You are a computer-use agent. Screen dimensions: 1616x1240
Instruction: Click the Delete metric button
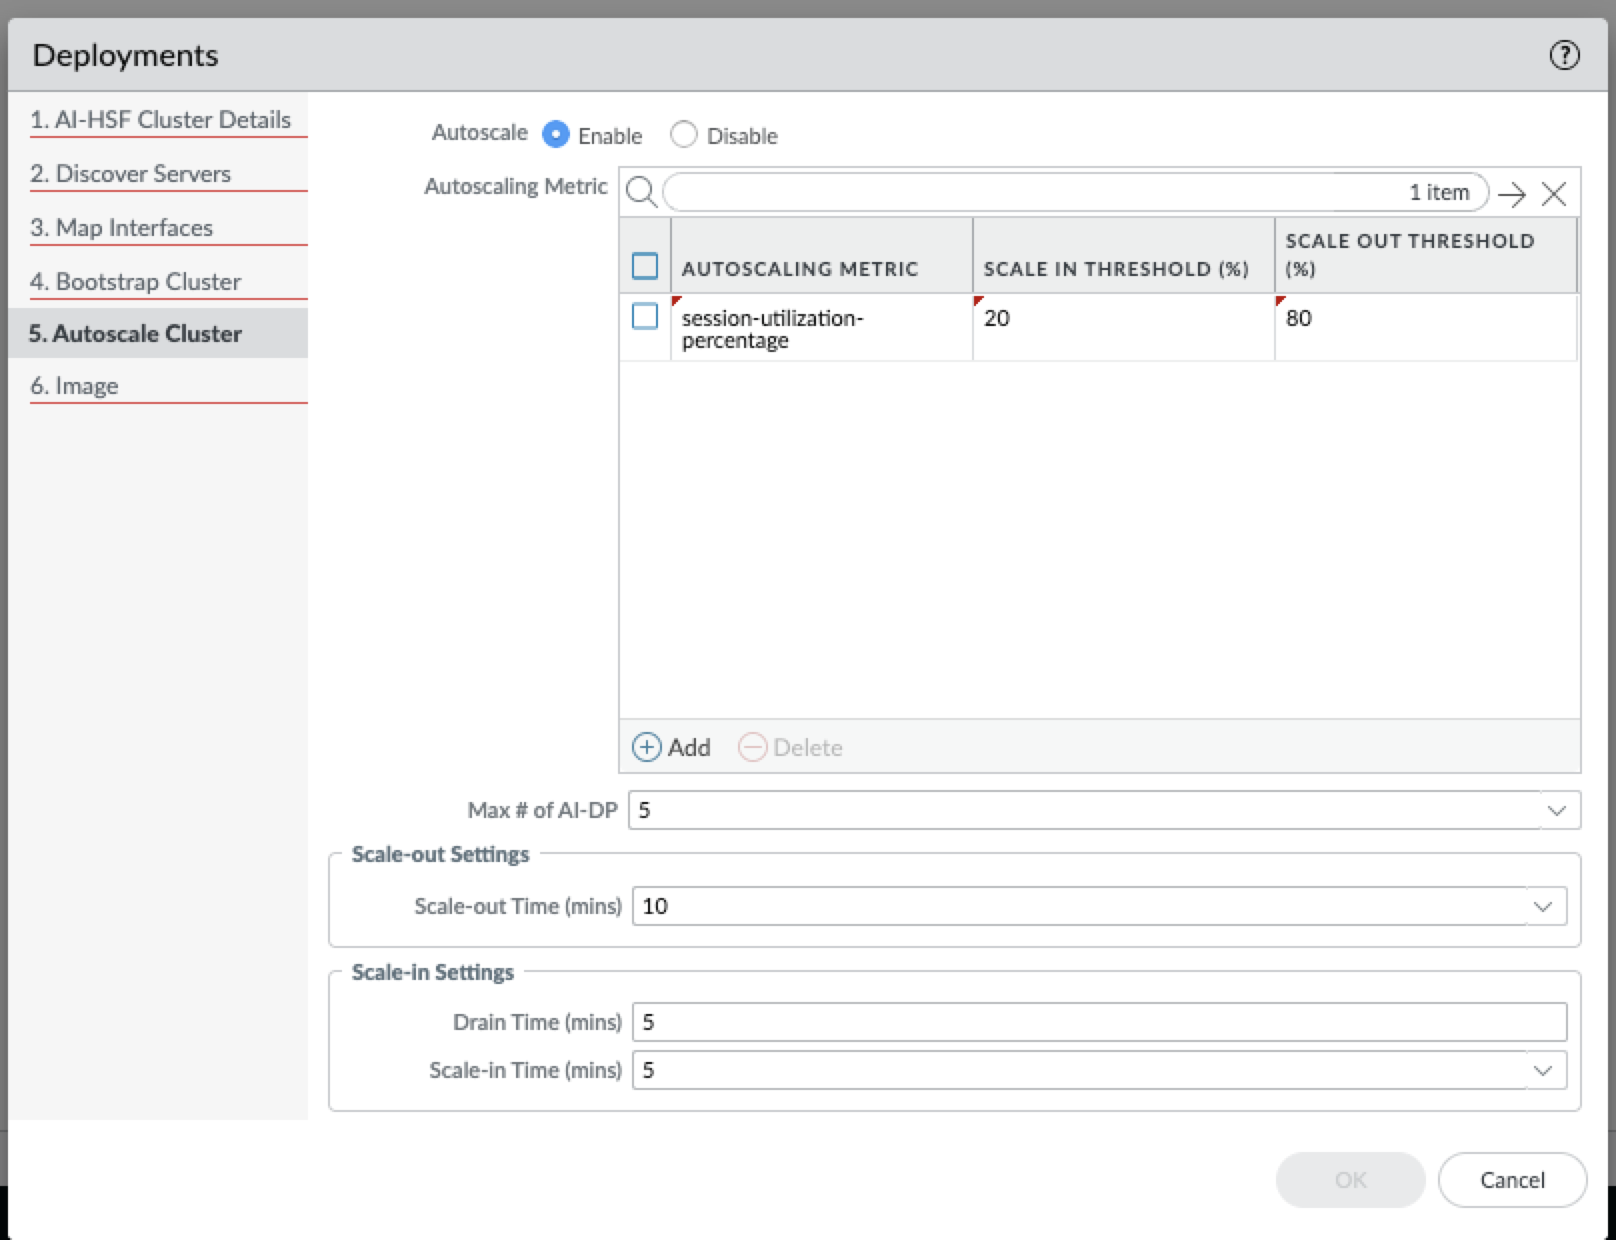(791, 747)
